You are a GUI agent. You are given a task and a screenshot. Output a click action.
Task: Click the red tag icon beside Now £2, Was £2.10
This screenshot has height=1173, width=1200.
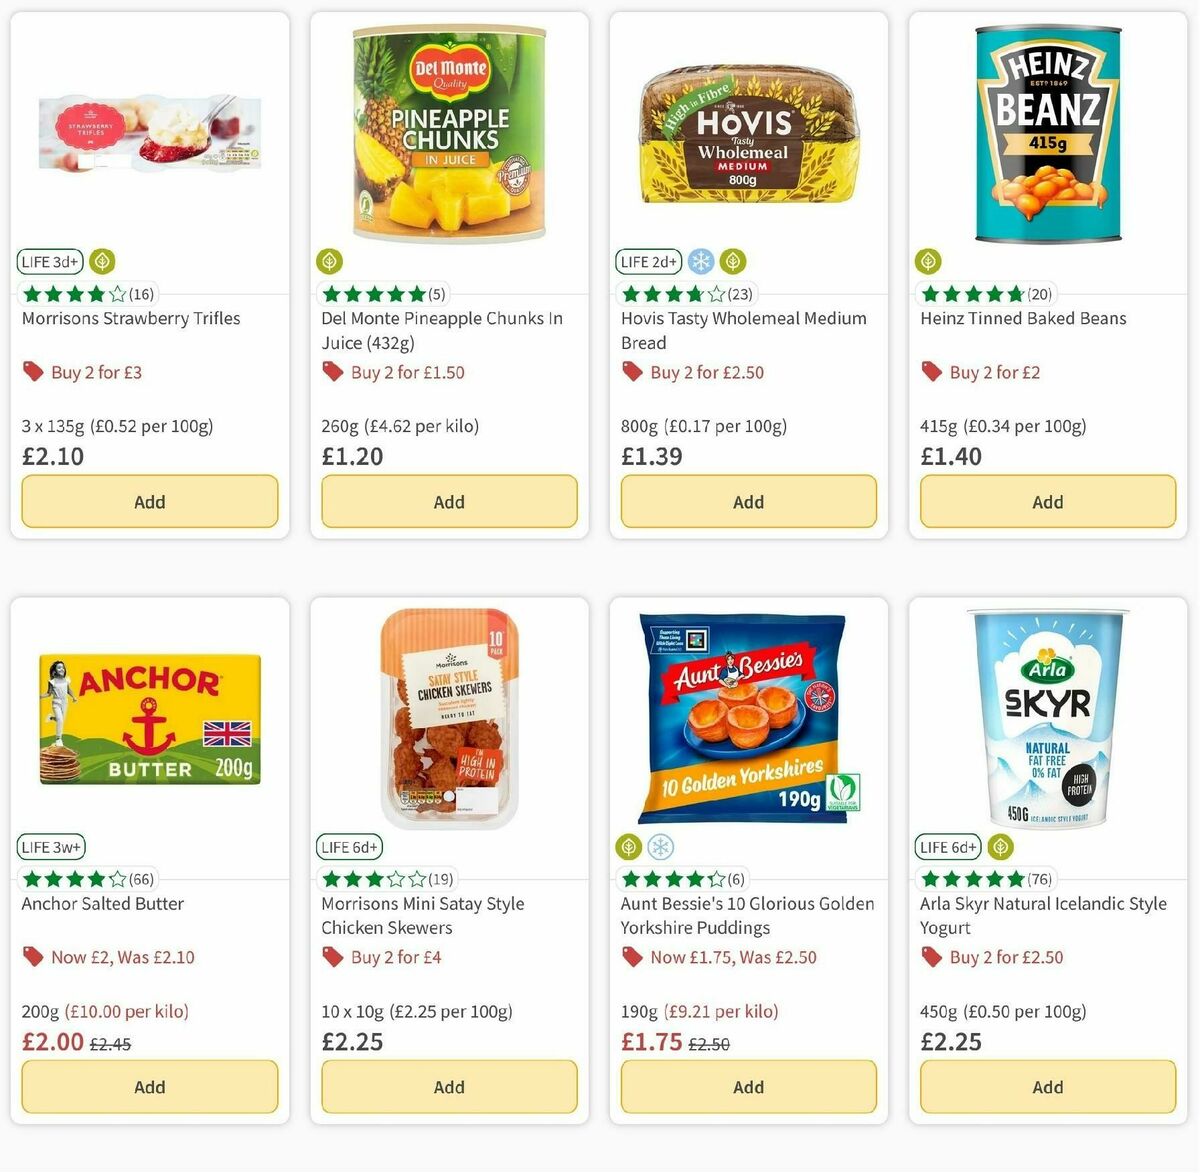31,956
